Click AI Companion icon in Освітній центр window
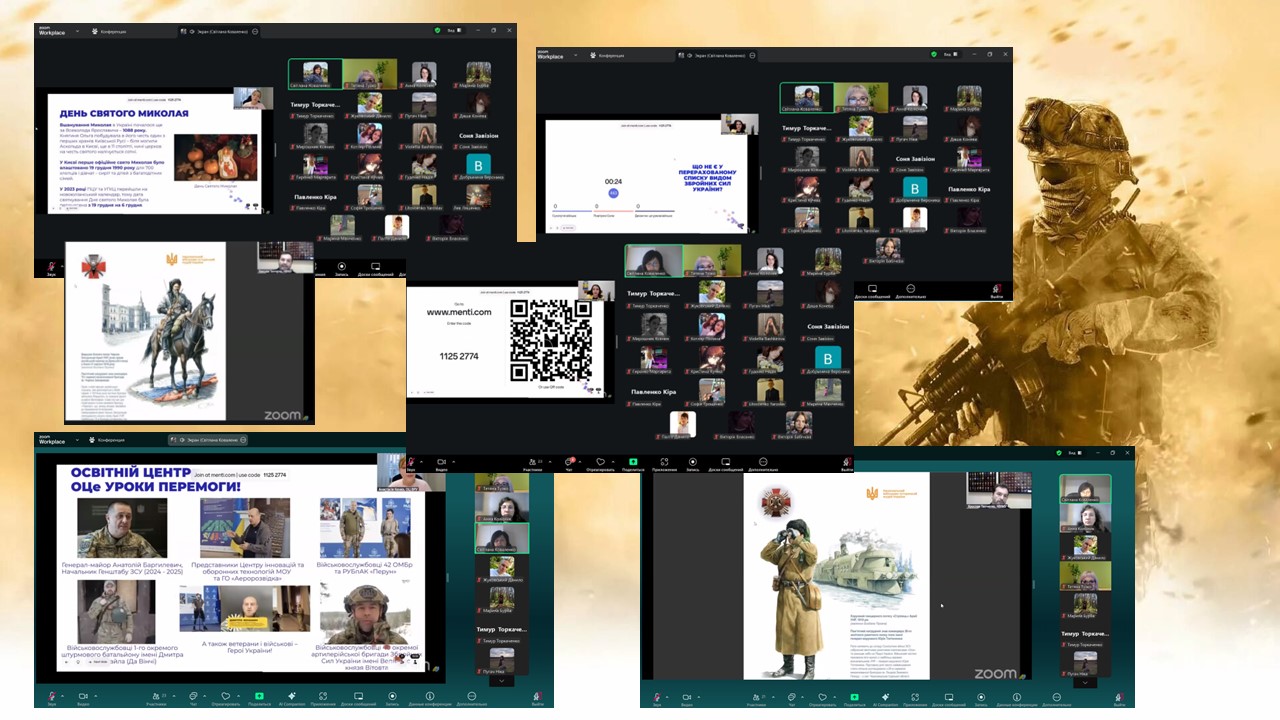The width and height of the screenshot is (1280, 720). [x=291, y=696]
